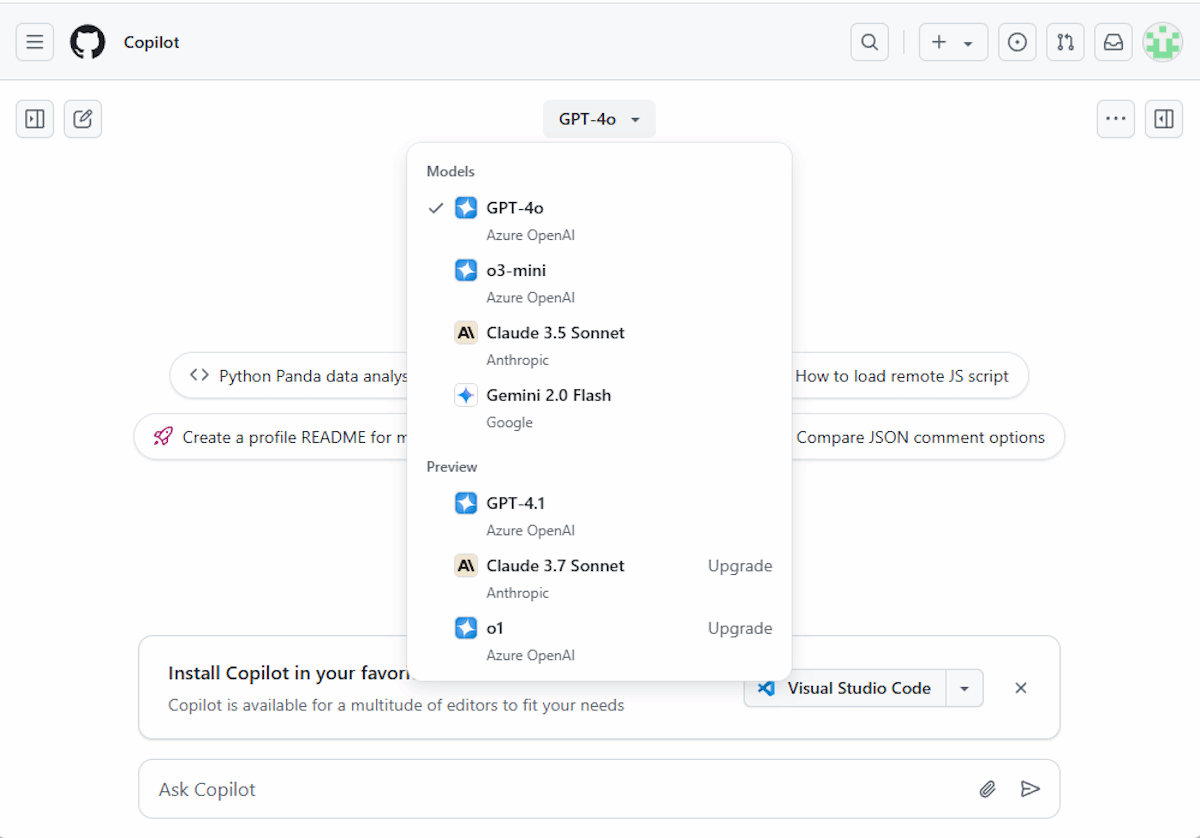Open the search icon in header
The height and width of the screenshot is (838, 1200).
pos(870,42)
